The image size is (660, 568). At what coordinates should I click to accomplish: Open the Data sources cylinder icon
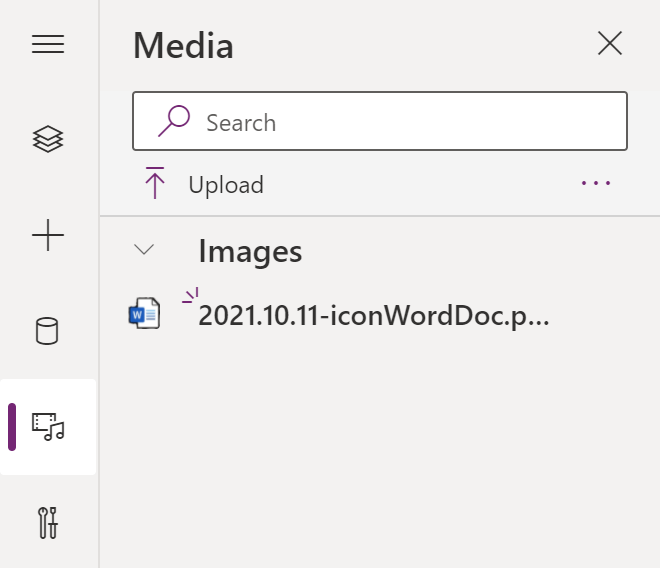pos(48,331)
